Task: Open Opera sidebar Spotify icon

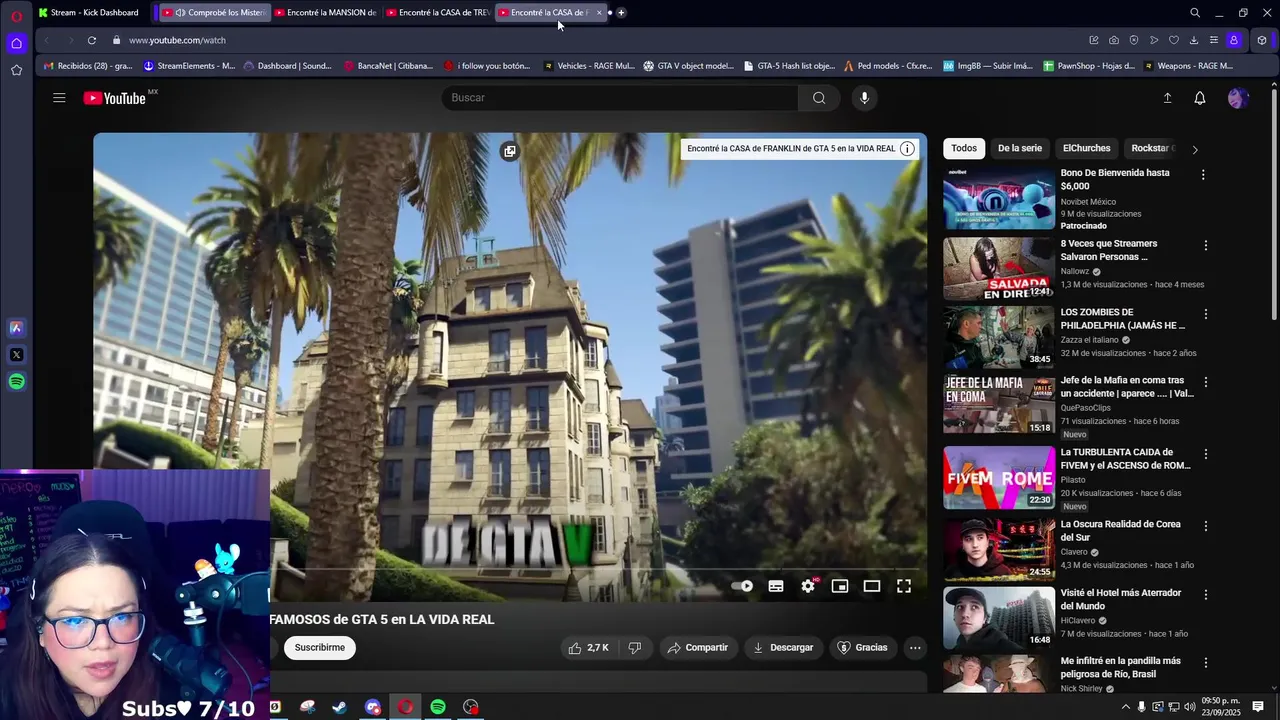Action: 16,382
